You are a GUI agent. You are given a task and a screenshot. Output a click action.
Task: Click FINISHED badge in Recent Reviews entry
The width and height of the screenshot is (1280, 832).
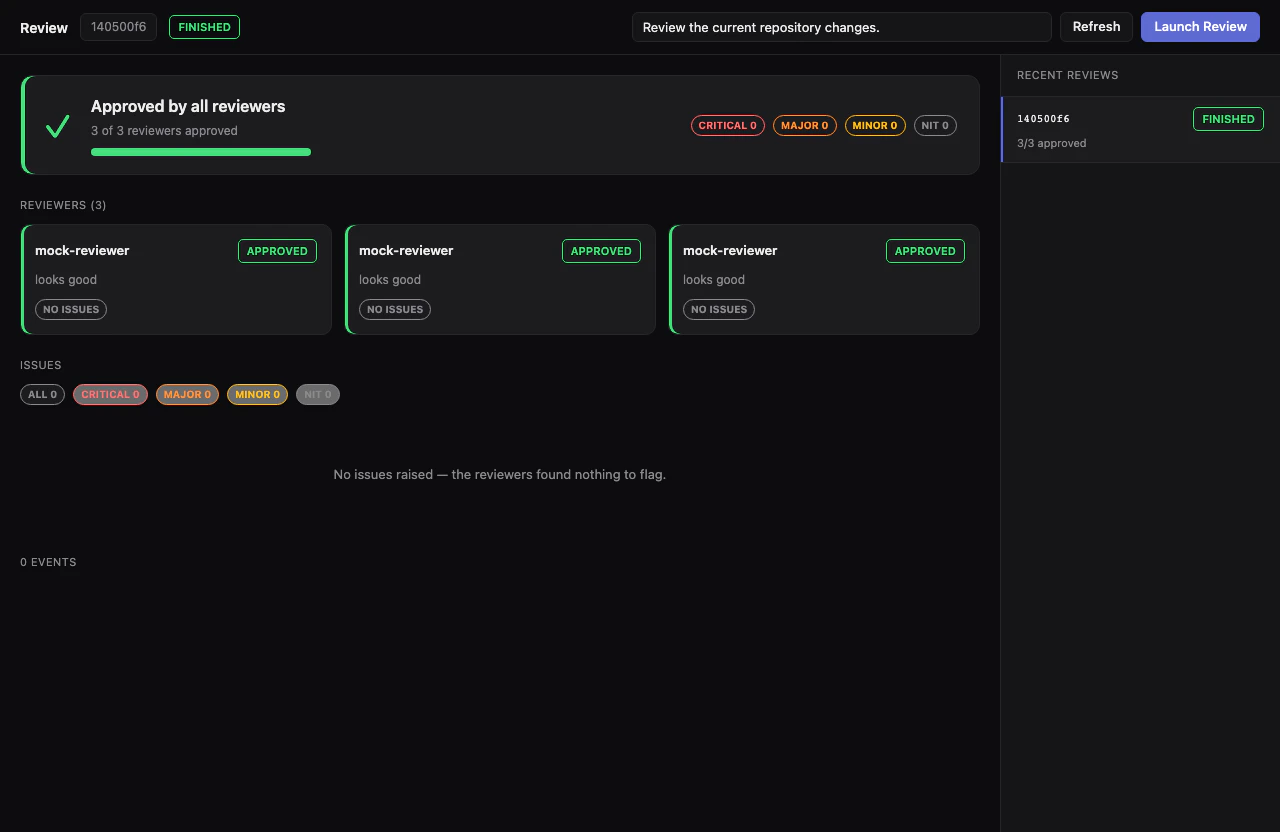pos(1228,119)
